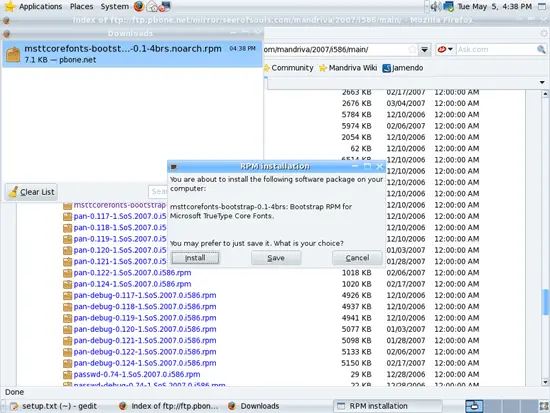Click the search magnifier icon
This screenshot has height=413, width=550.
pos(541,49)
